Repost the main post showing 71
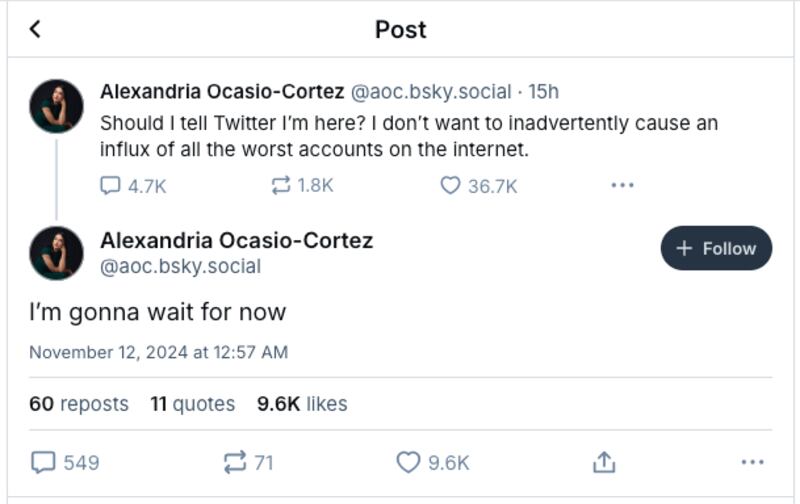The height and width of the screenshot is (504, 800). coord(235,462)
